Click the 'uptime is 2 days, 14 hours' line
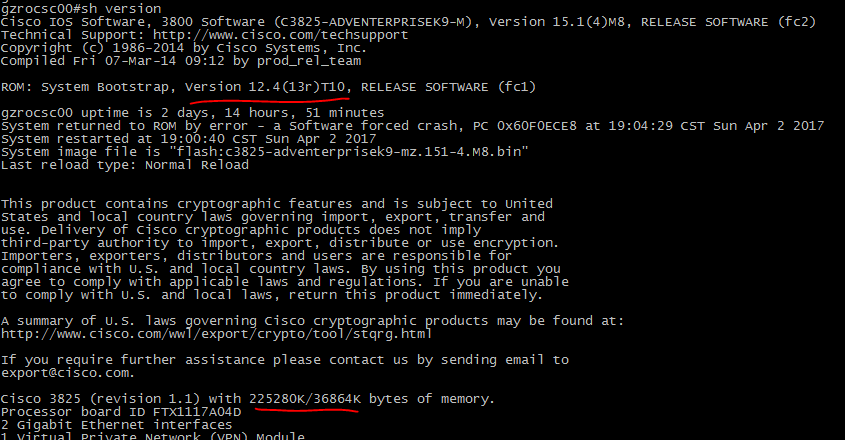Screen dimensions: 845x440 pos(192,113)
